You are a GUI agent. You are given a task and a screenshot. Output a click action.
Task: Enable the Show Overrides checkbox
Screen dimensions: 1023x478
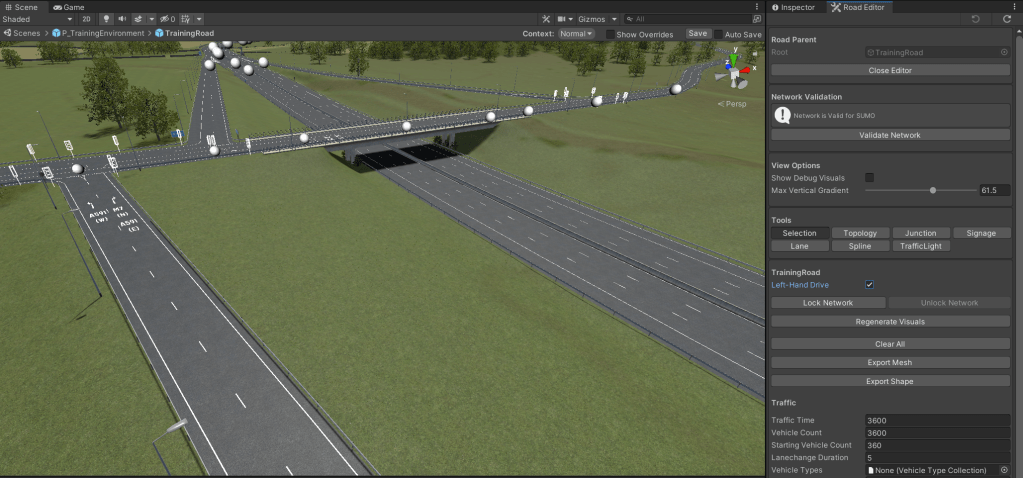[611, 33]
